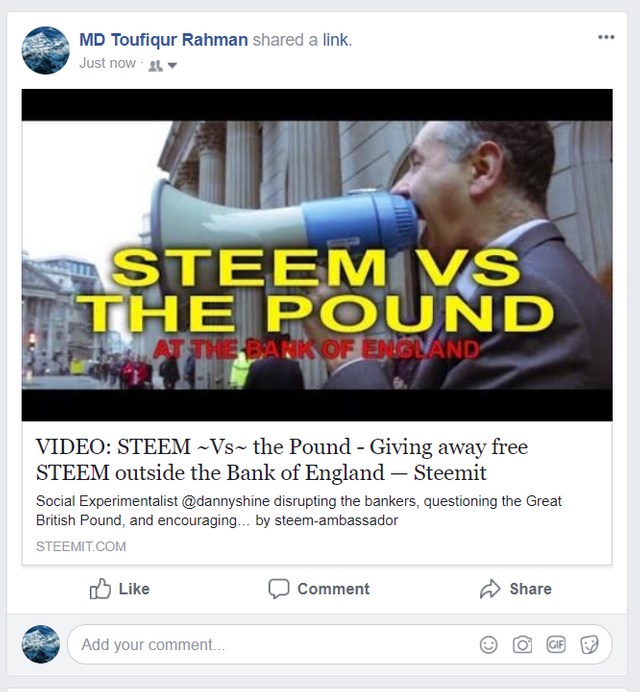Open the GIF picker in comment box
The image size is (640, 692).
pos(556,645)
